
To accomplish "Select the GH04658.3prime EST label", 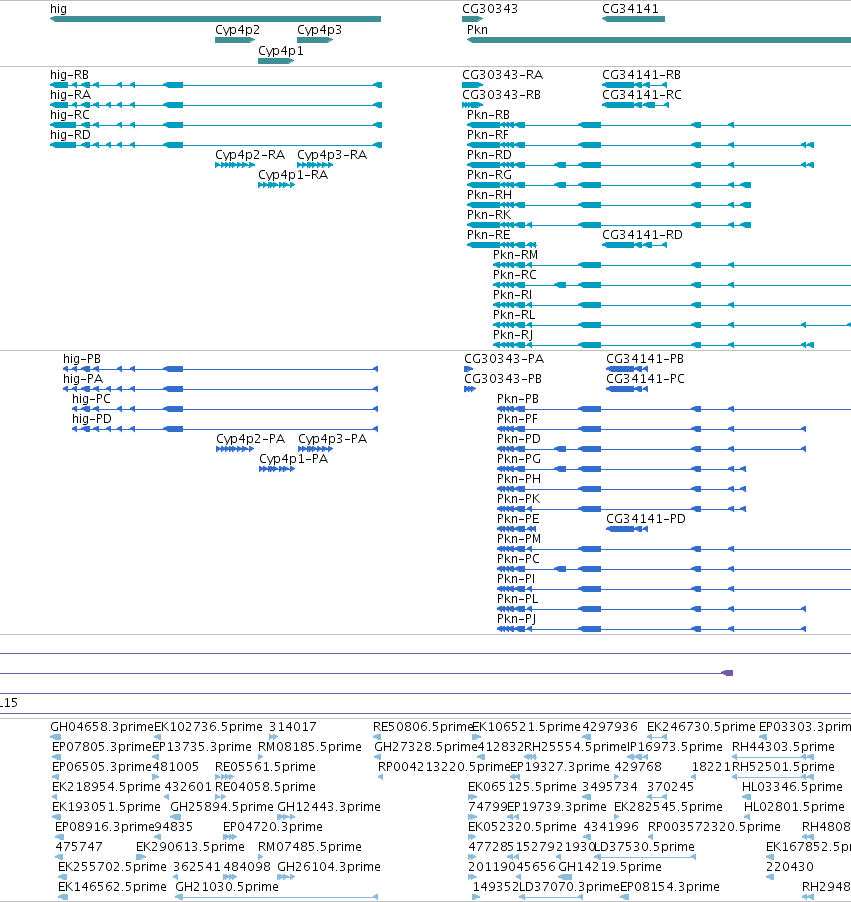I will tap(102, 727).
